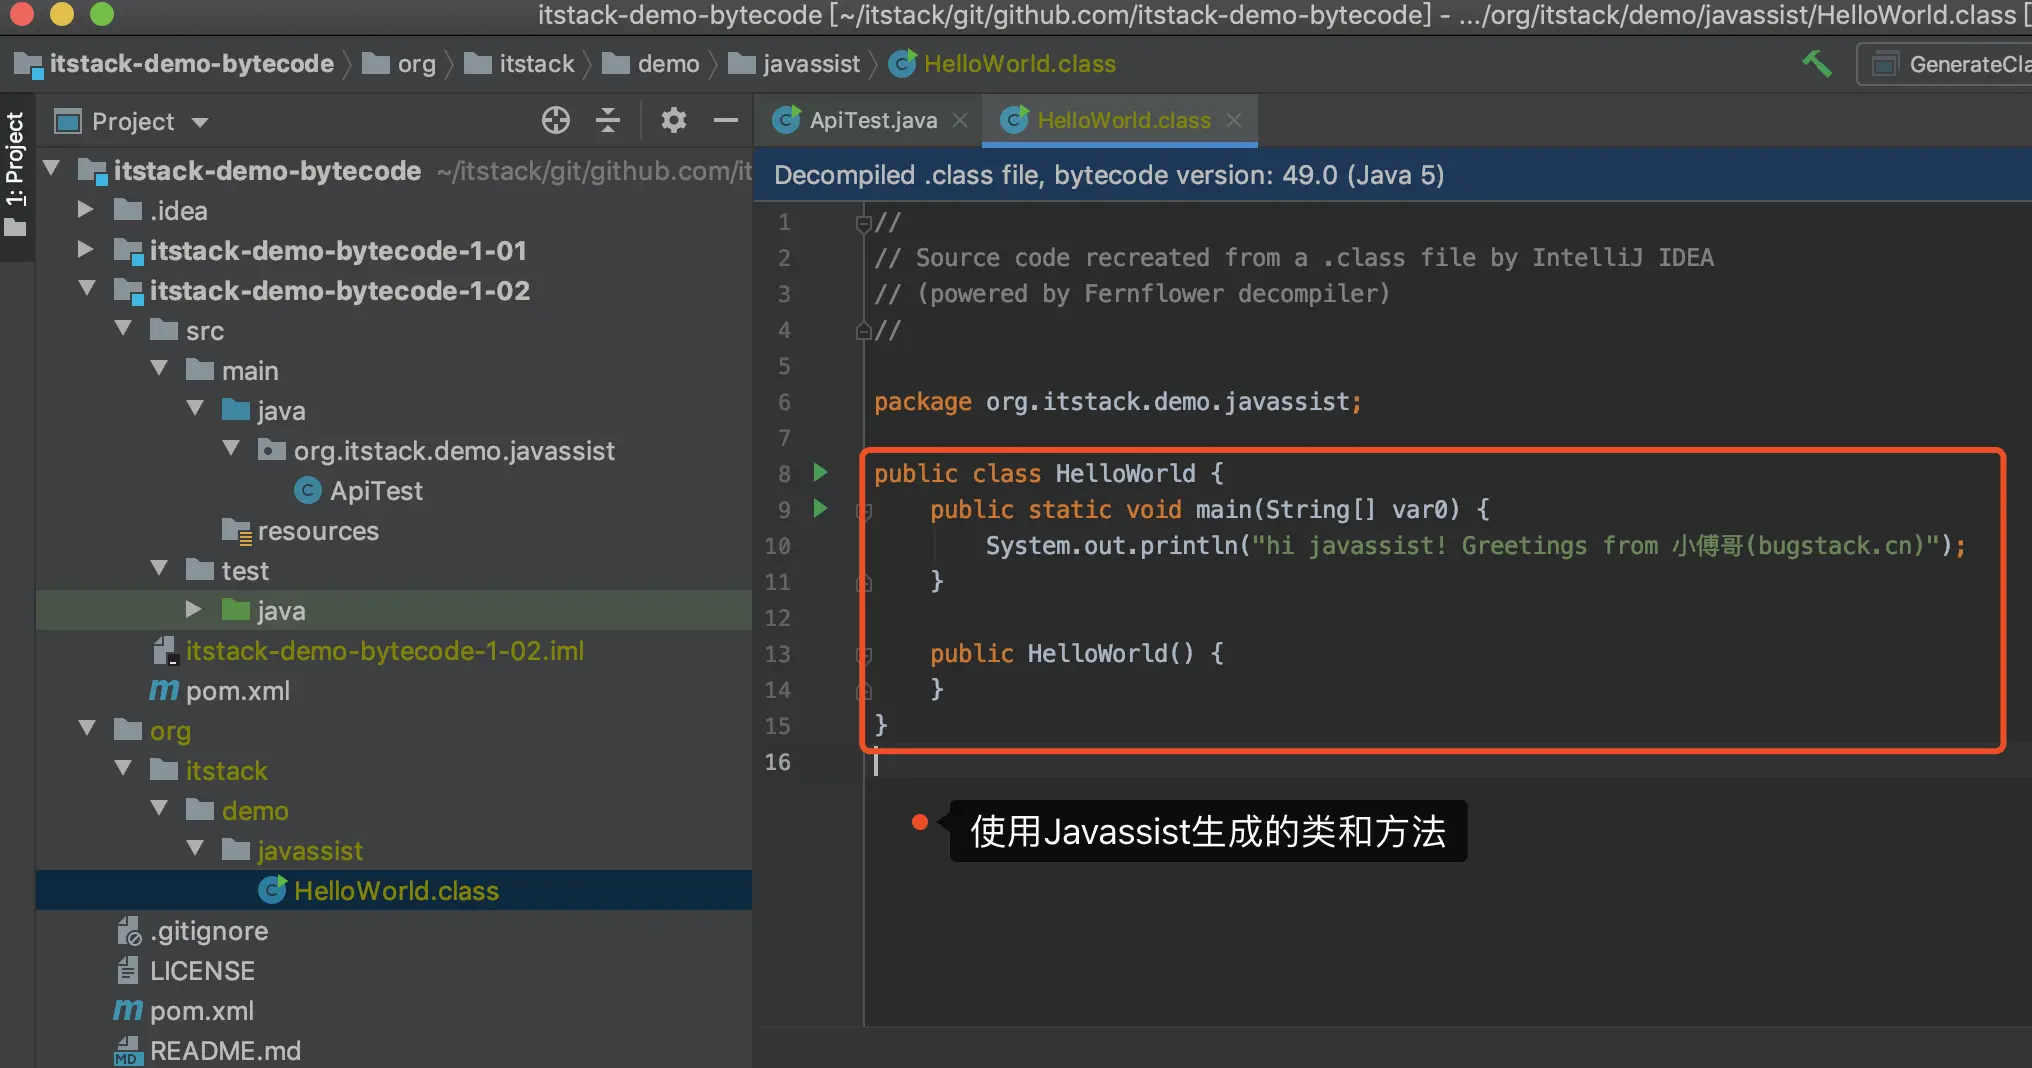The width and height of the screenshot is (2032, 1068).
Task: Click the GenerateClass run configuration button
Action: [x=1961, y=63]
